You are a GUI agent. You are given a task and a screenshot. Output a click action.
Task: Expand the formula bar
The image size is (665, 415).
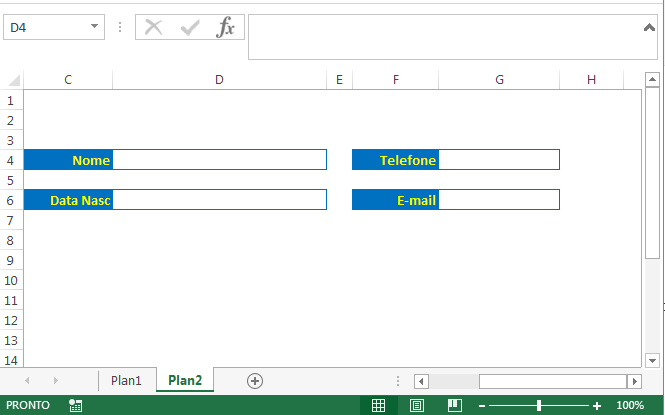coord(650,27)
